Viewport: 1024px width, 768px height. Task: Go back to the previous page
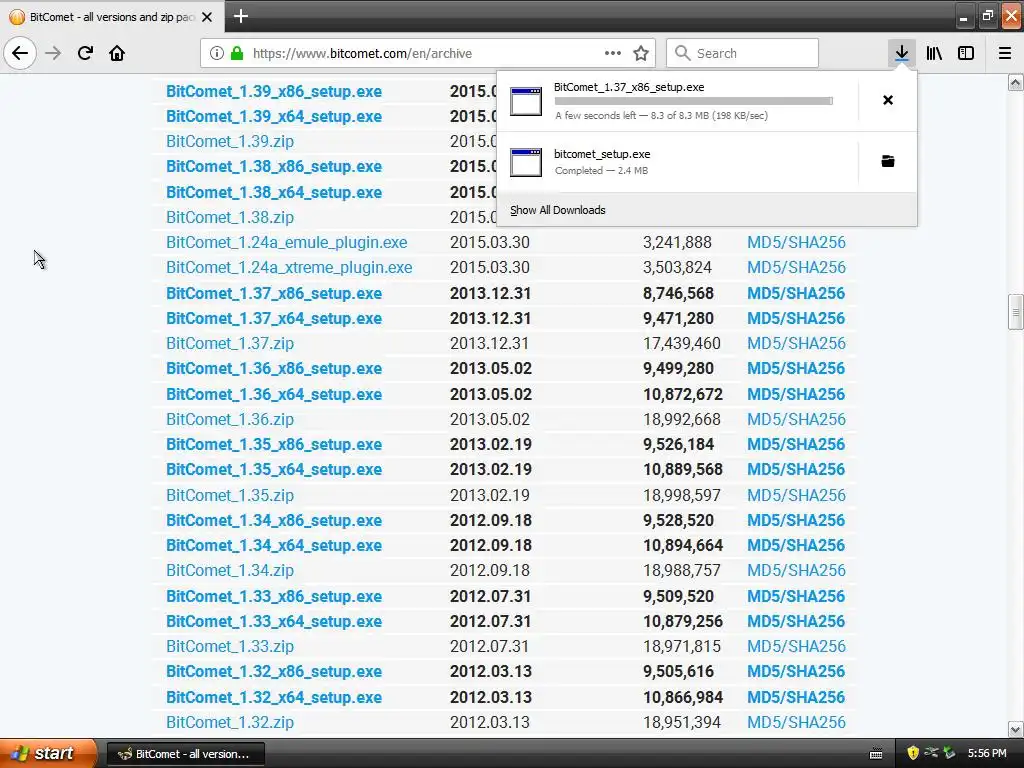20,53
